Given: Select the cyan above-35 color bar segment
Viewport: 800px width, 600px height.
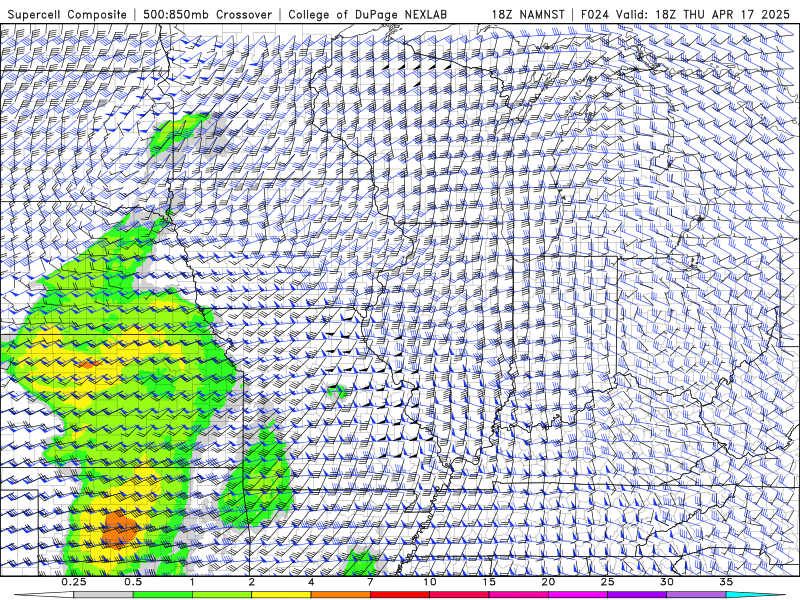Looking at the screenshot, I should [755, 595].
